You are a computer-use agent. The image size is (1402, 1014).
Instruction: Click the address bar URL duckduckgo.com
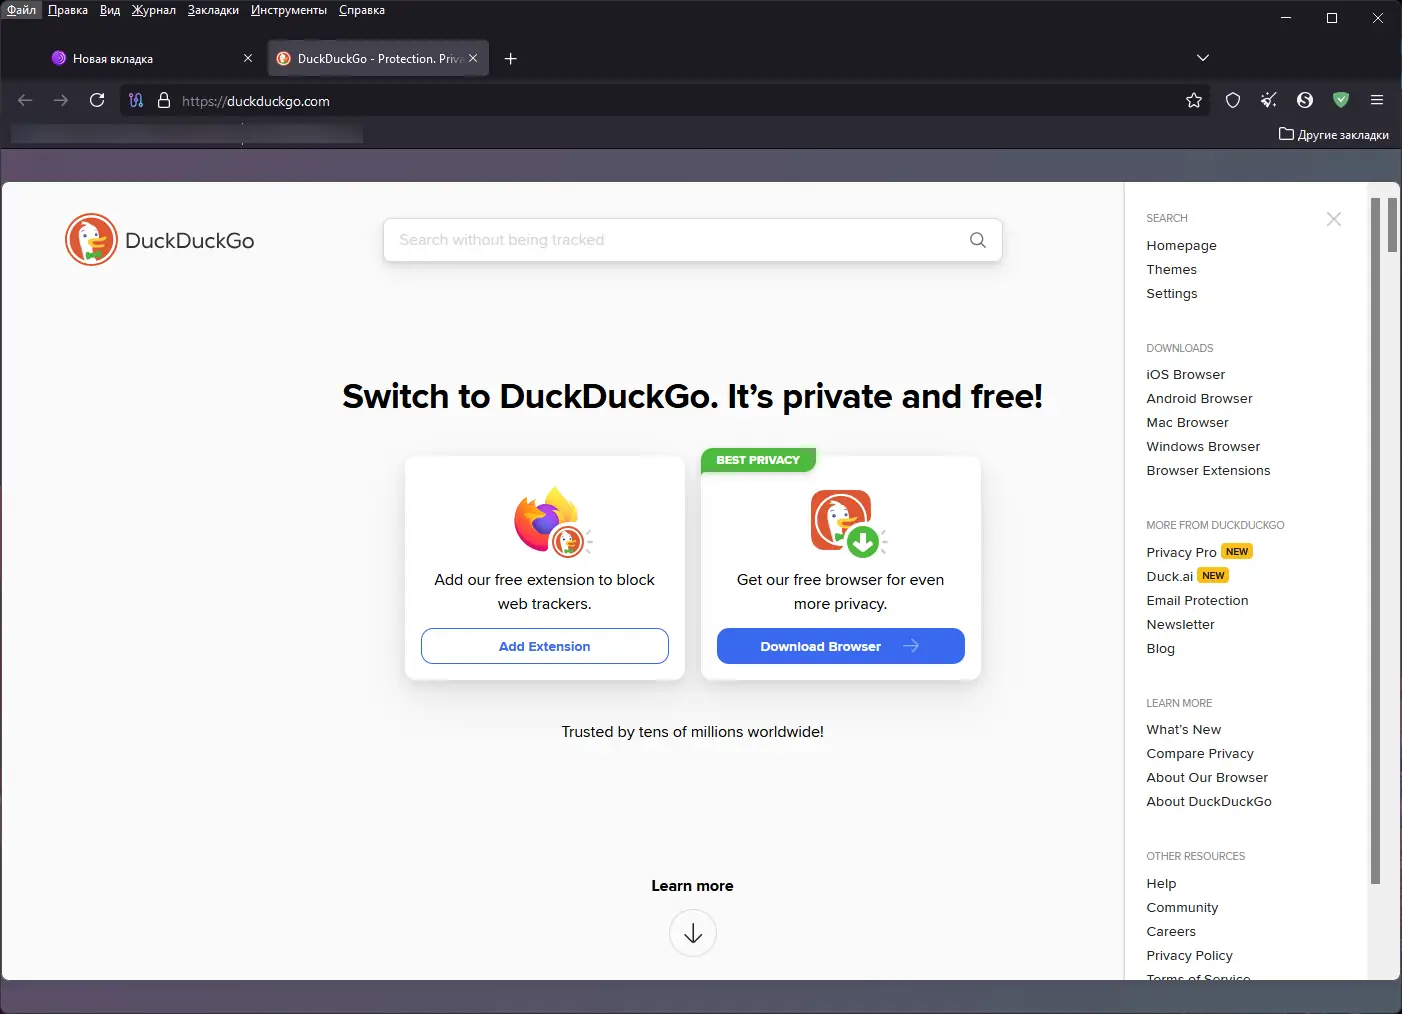(256, 101)
